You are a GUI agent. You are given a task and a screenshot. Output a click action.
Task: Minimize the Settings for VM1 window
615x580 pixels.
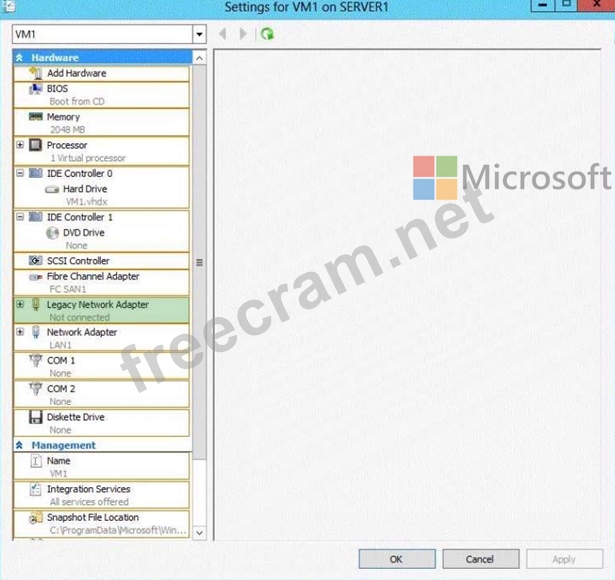coord(543,5)
